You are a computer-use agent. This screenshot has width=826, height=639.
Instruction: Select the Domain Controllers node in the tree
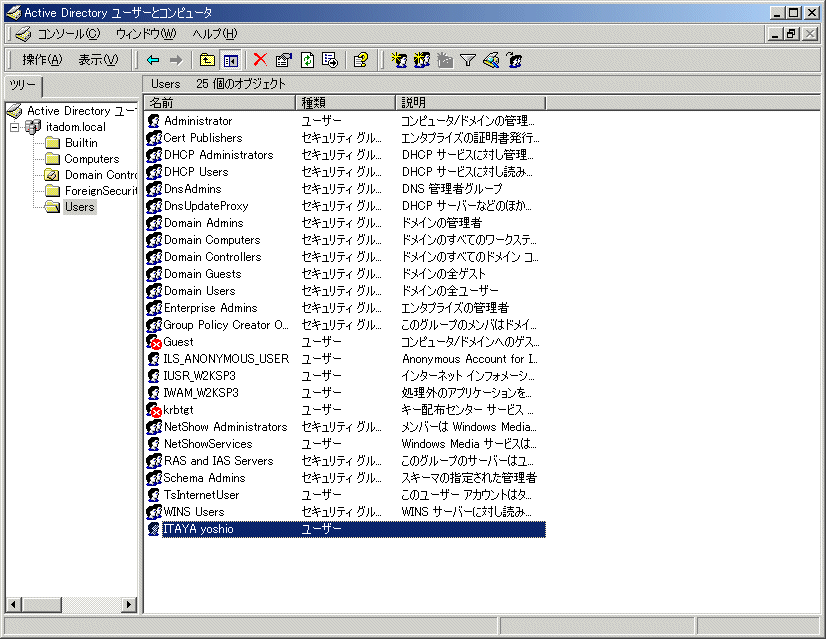click(101, 175)
